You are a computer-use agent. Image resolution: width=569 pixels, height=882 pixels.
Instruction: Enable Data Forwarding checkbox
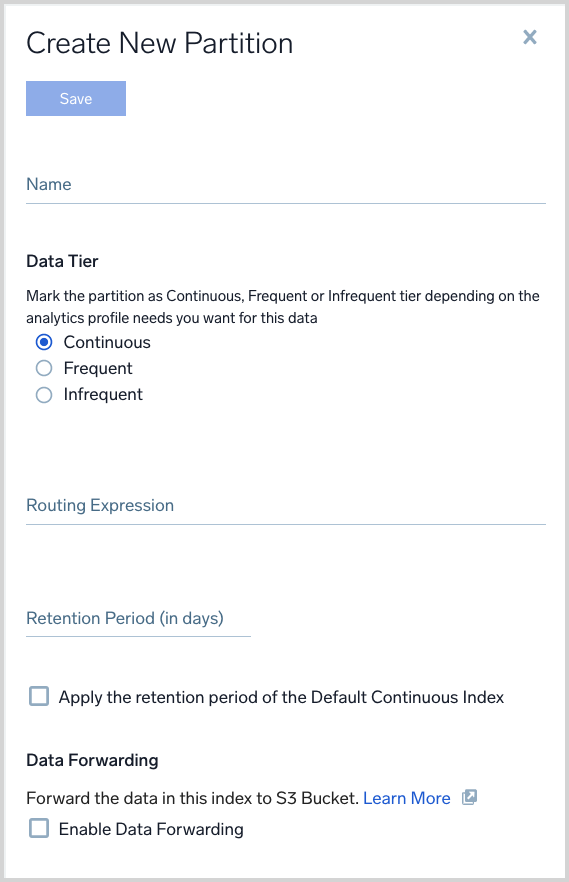click(x=39, y=828)
